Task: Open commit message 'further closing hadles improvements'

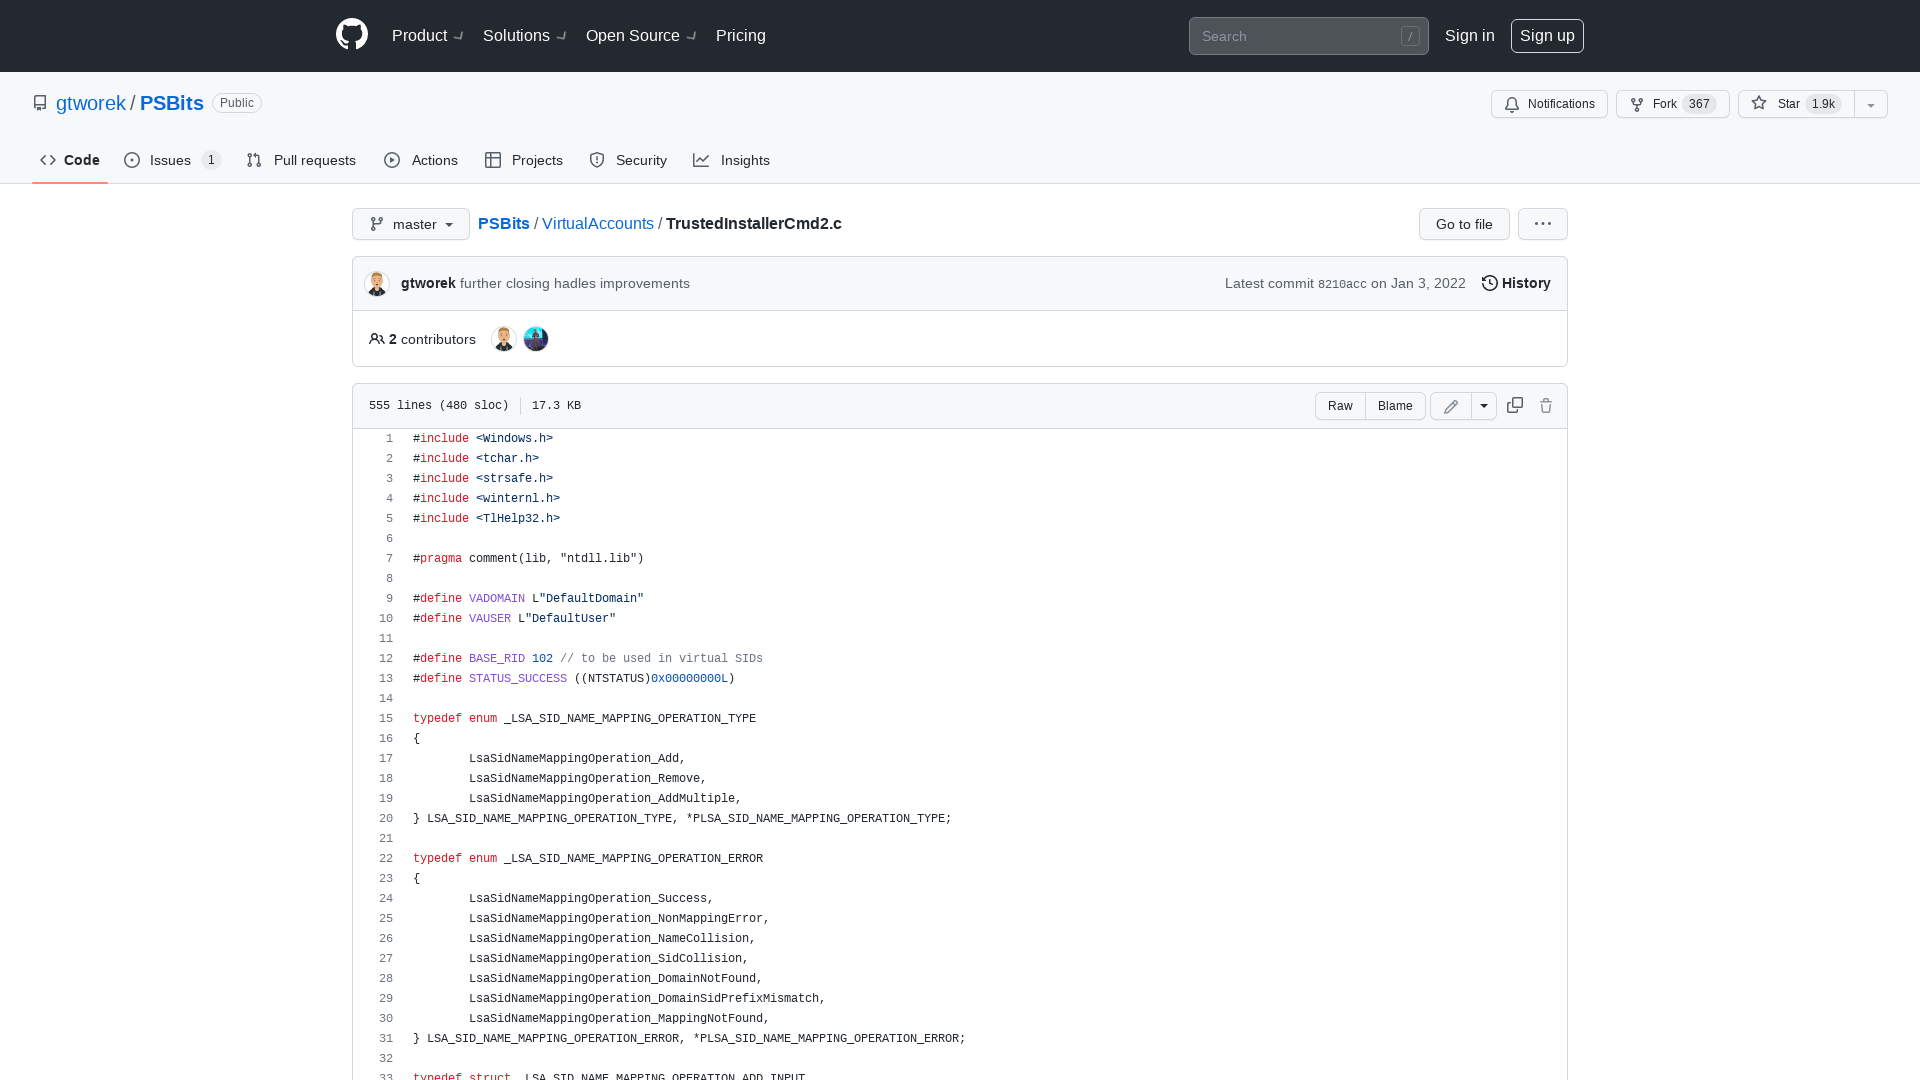Action: pyautogui.click(x=575, y=283)
